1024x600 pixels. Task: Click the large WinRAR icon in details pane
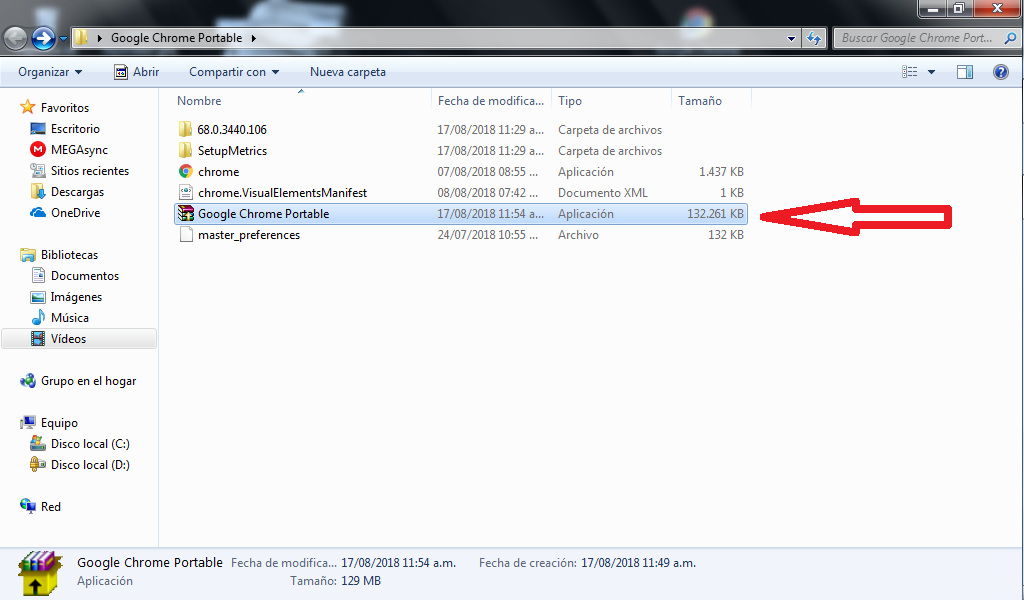click(x=39, y=573)
